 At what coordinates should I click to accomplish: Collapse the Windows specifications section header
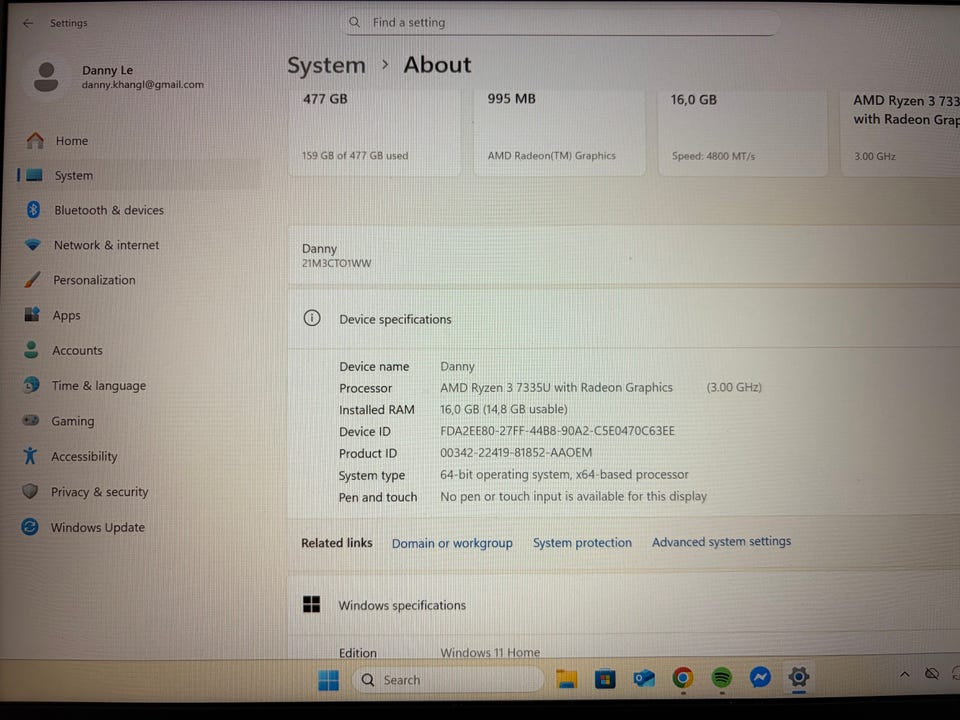623,604
